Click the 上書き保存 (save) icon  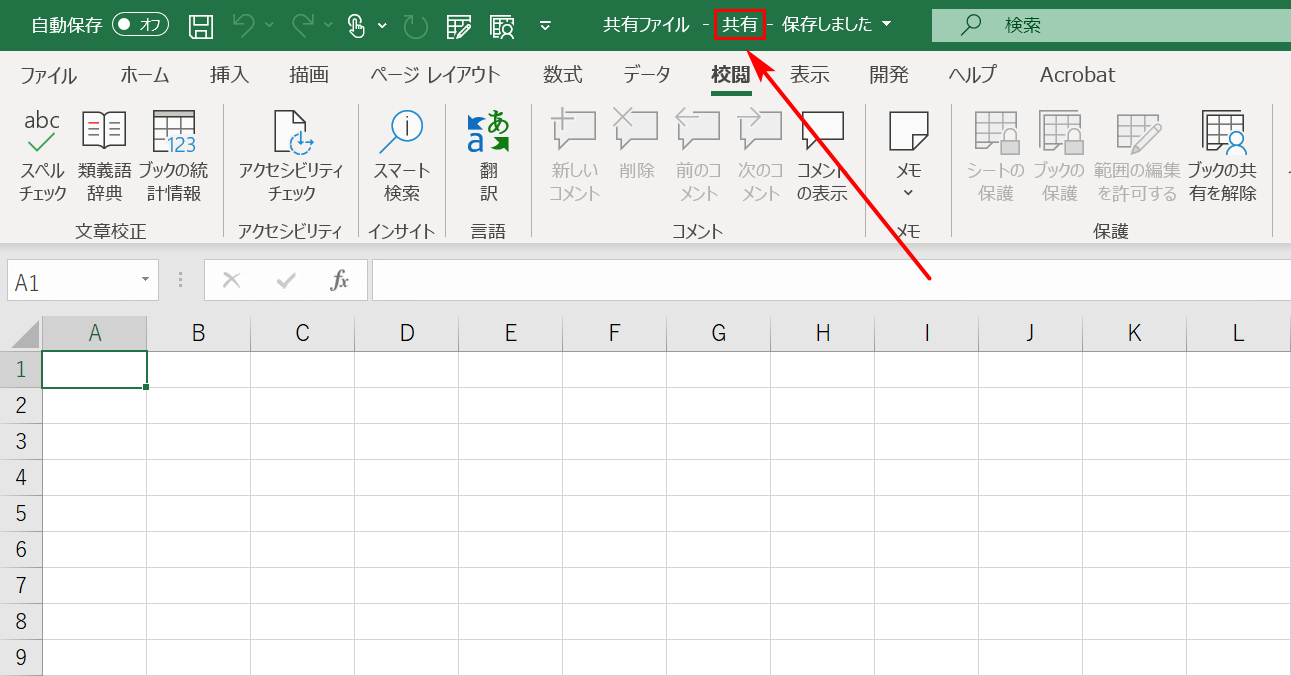pyautogui.click(x=200, y=25)
